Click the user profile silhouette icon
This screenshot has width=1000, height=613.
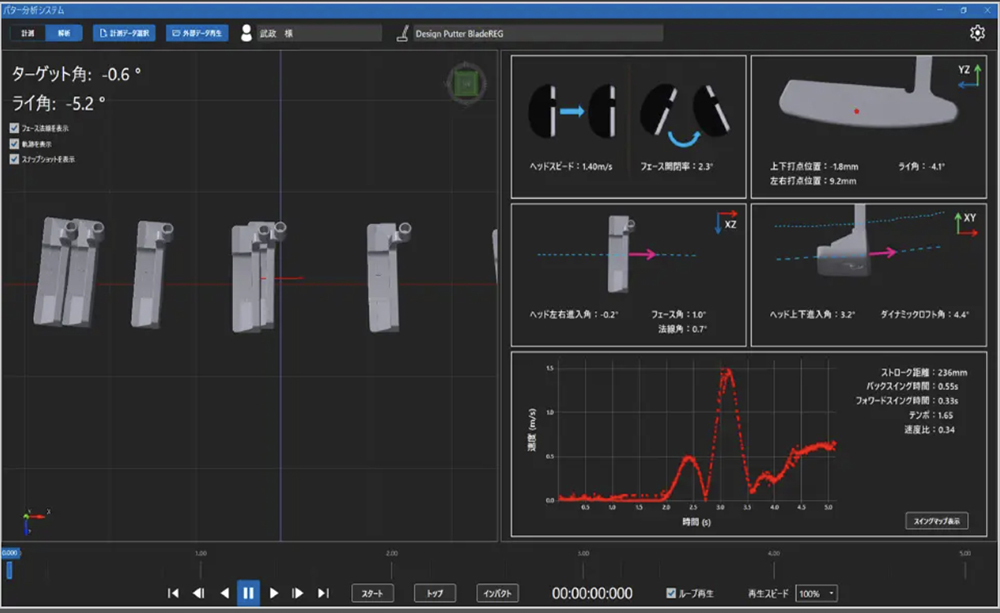[246, 33]
